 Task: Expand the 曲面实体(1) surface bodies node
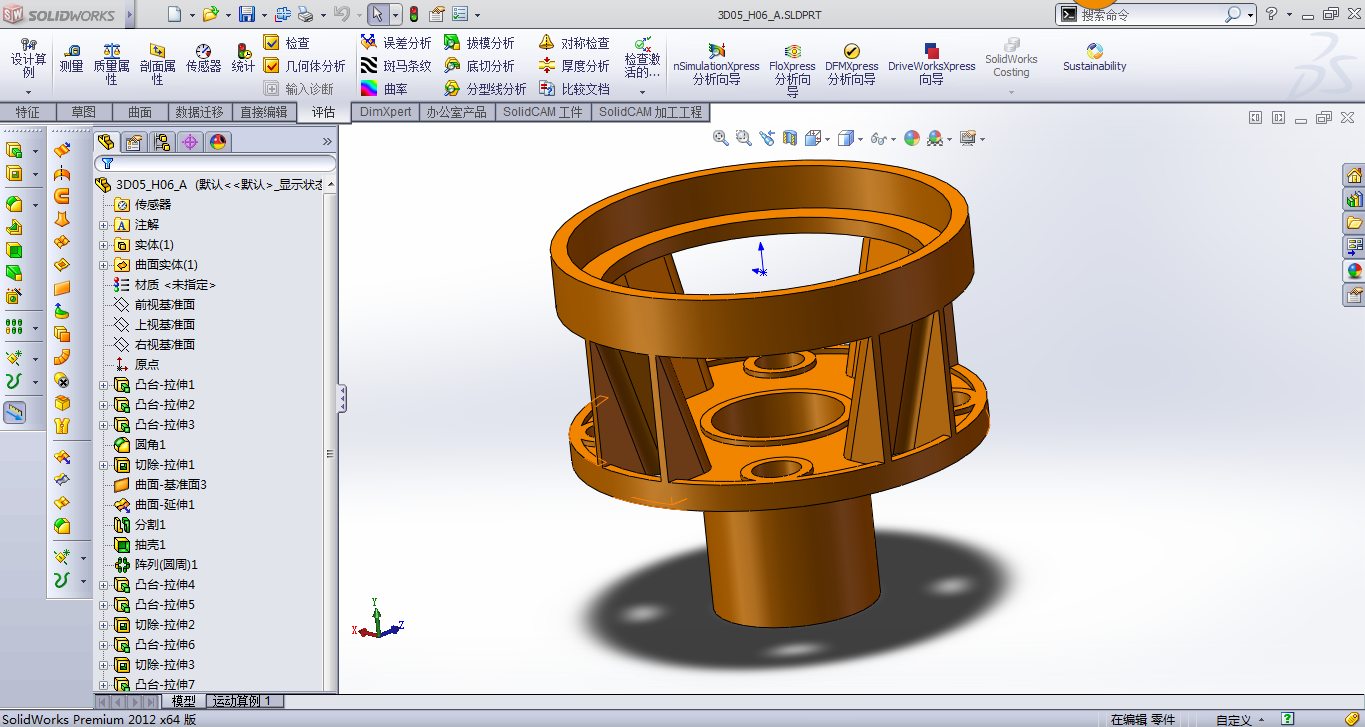click(x=103, y=265)
